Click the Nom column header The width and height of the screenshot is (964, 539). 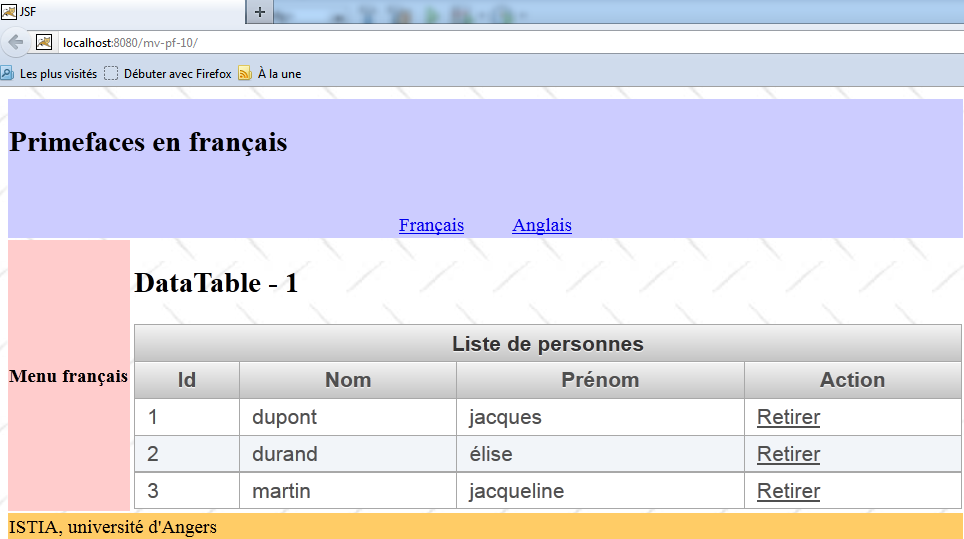click(x=348, y=380)
